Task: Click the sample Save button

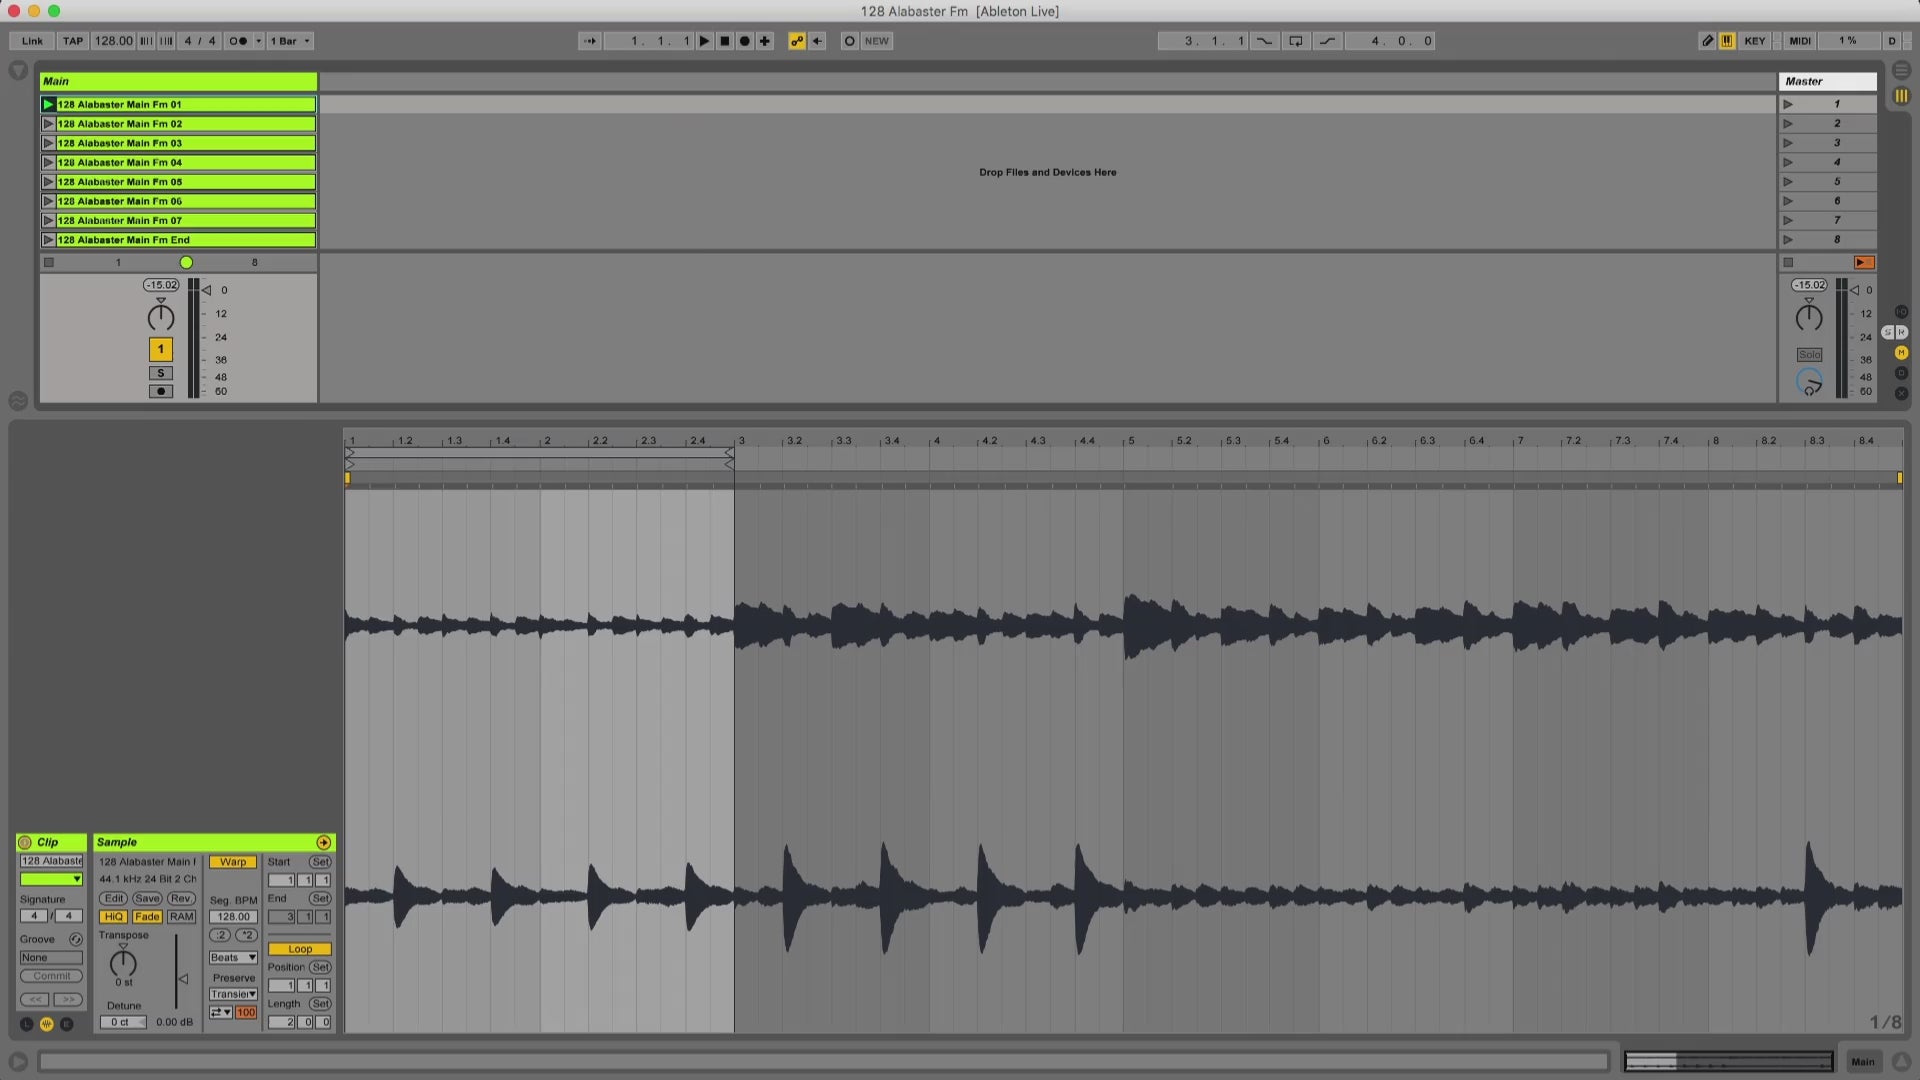Action: coord(147,898)
